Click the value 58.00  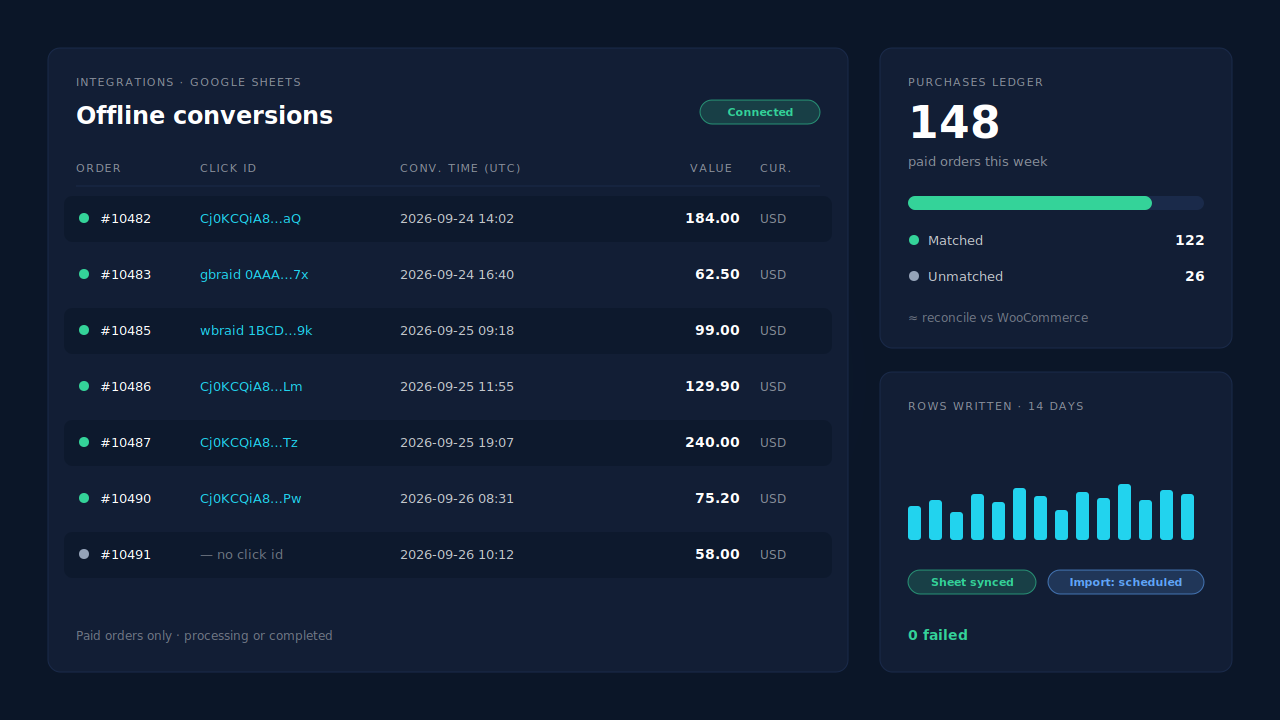(717, 554)
